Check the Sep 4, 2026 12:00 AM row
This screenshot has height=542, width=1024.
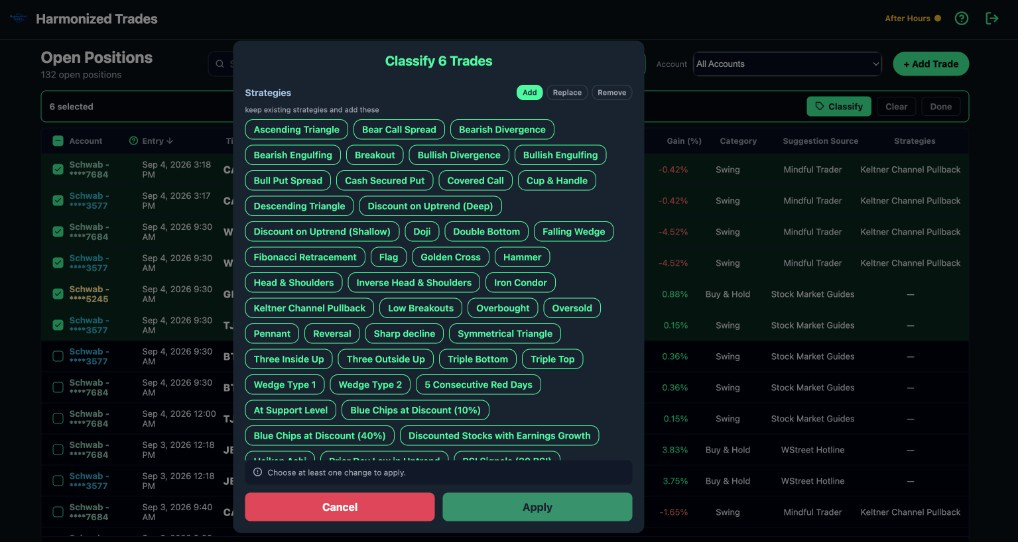(x=57, y=419)
